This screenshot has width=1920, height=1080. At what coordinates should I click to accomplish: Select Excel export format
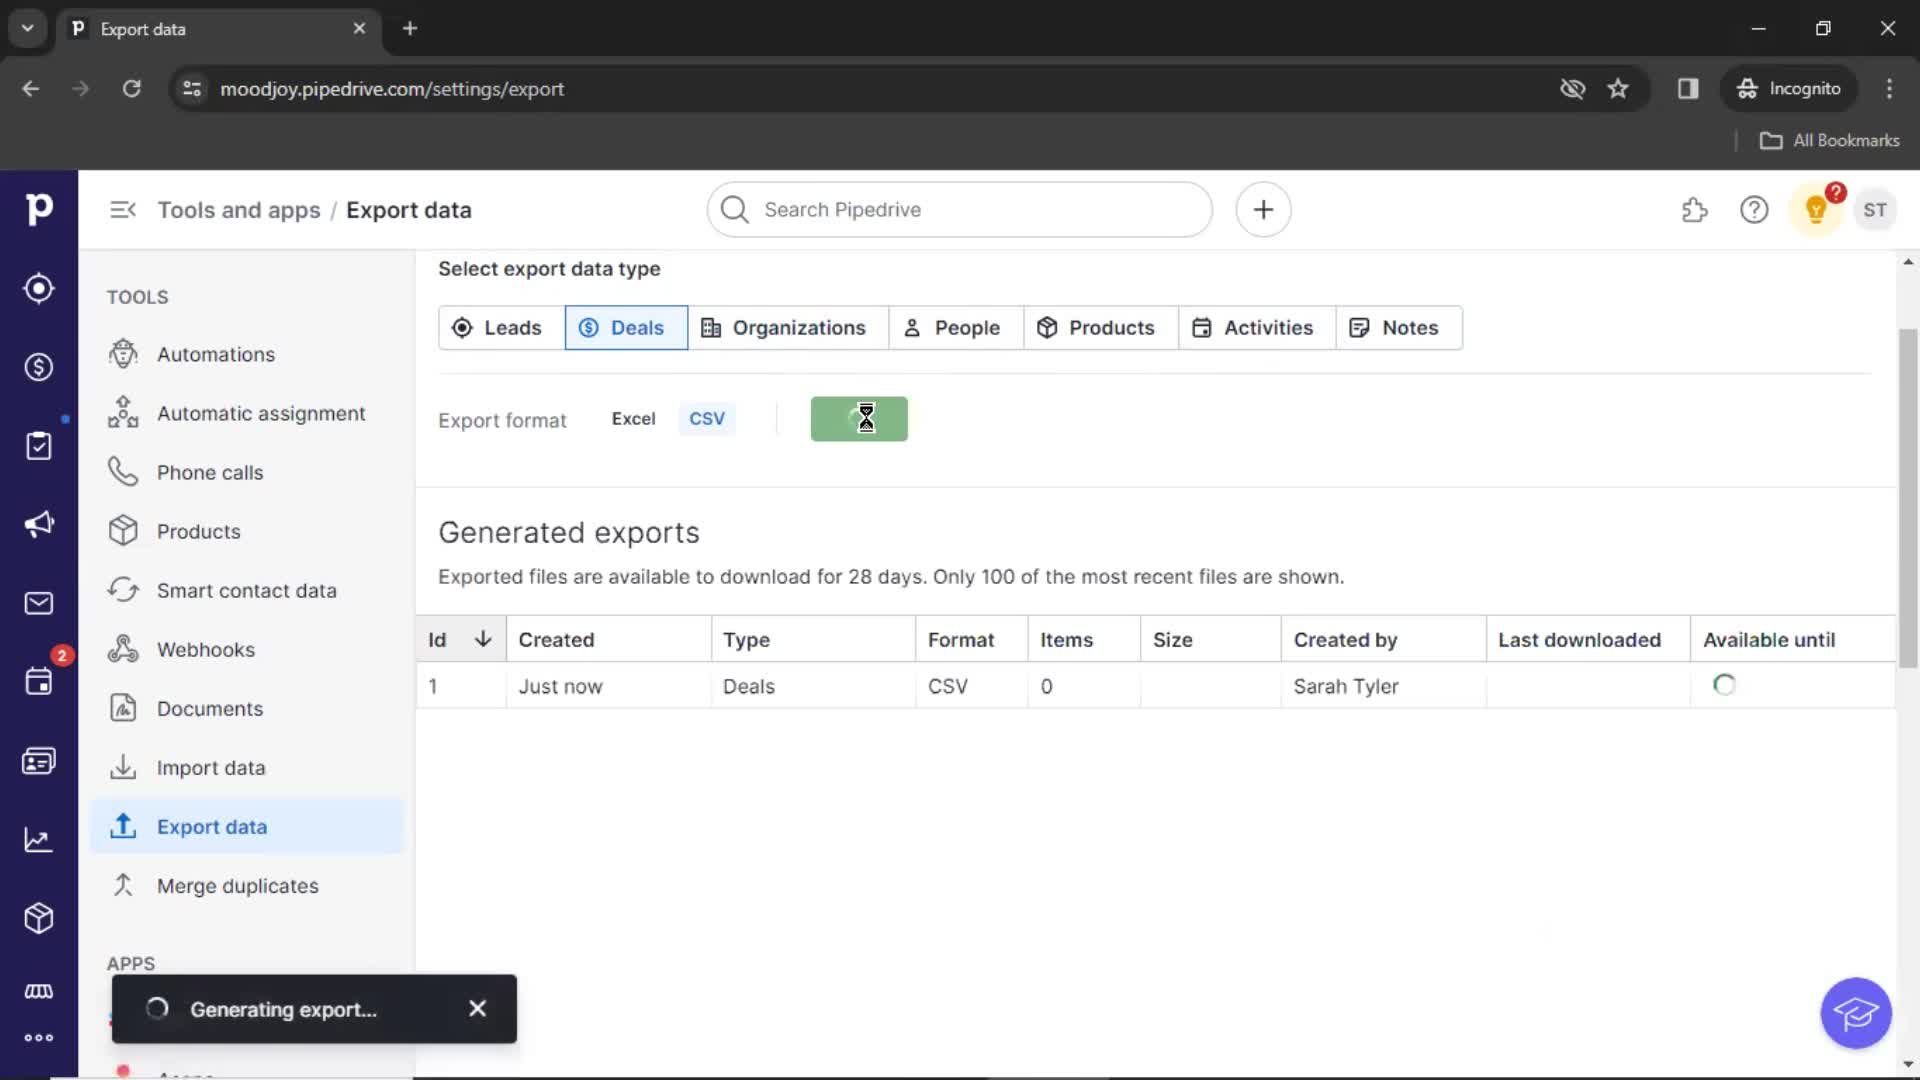[x=633, y=418]
